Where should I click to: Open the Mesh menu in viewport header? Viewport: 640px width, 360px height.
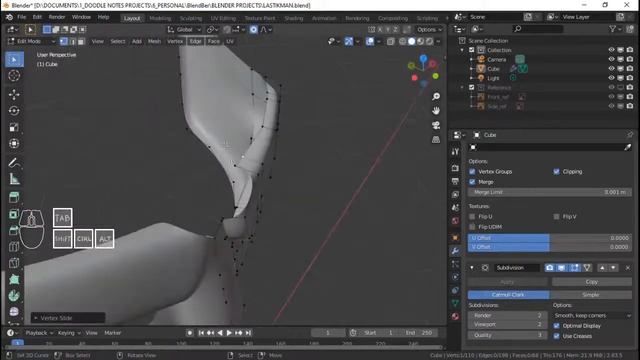coord(154,41)
